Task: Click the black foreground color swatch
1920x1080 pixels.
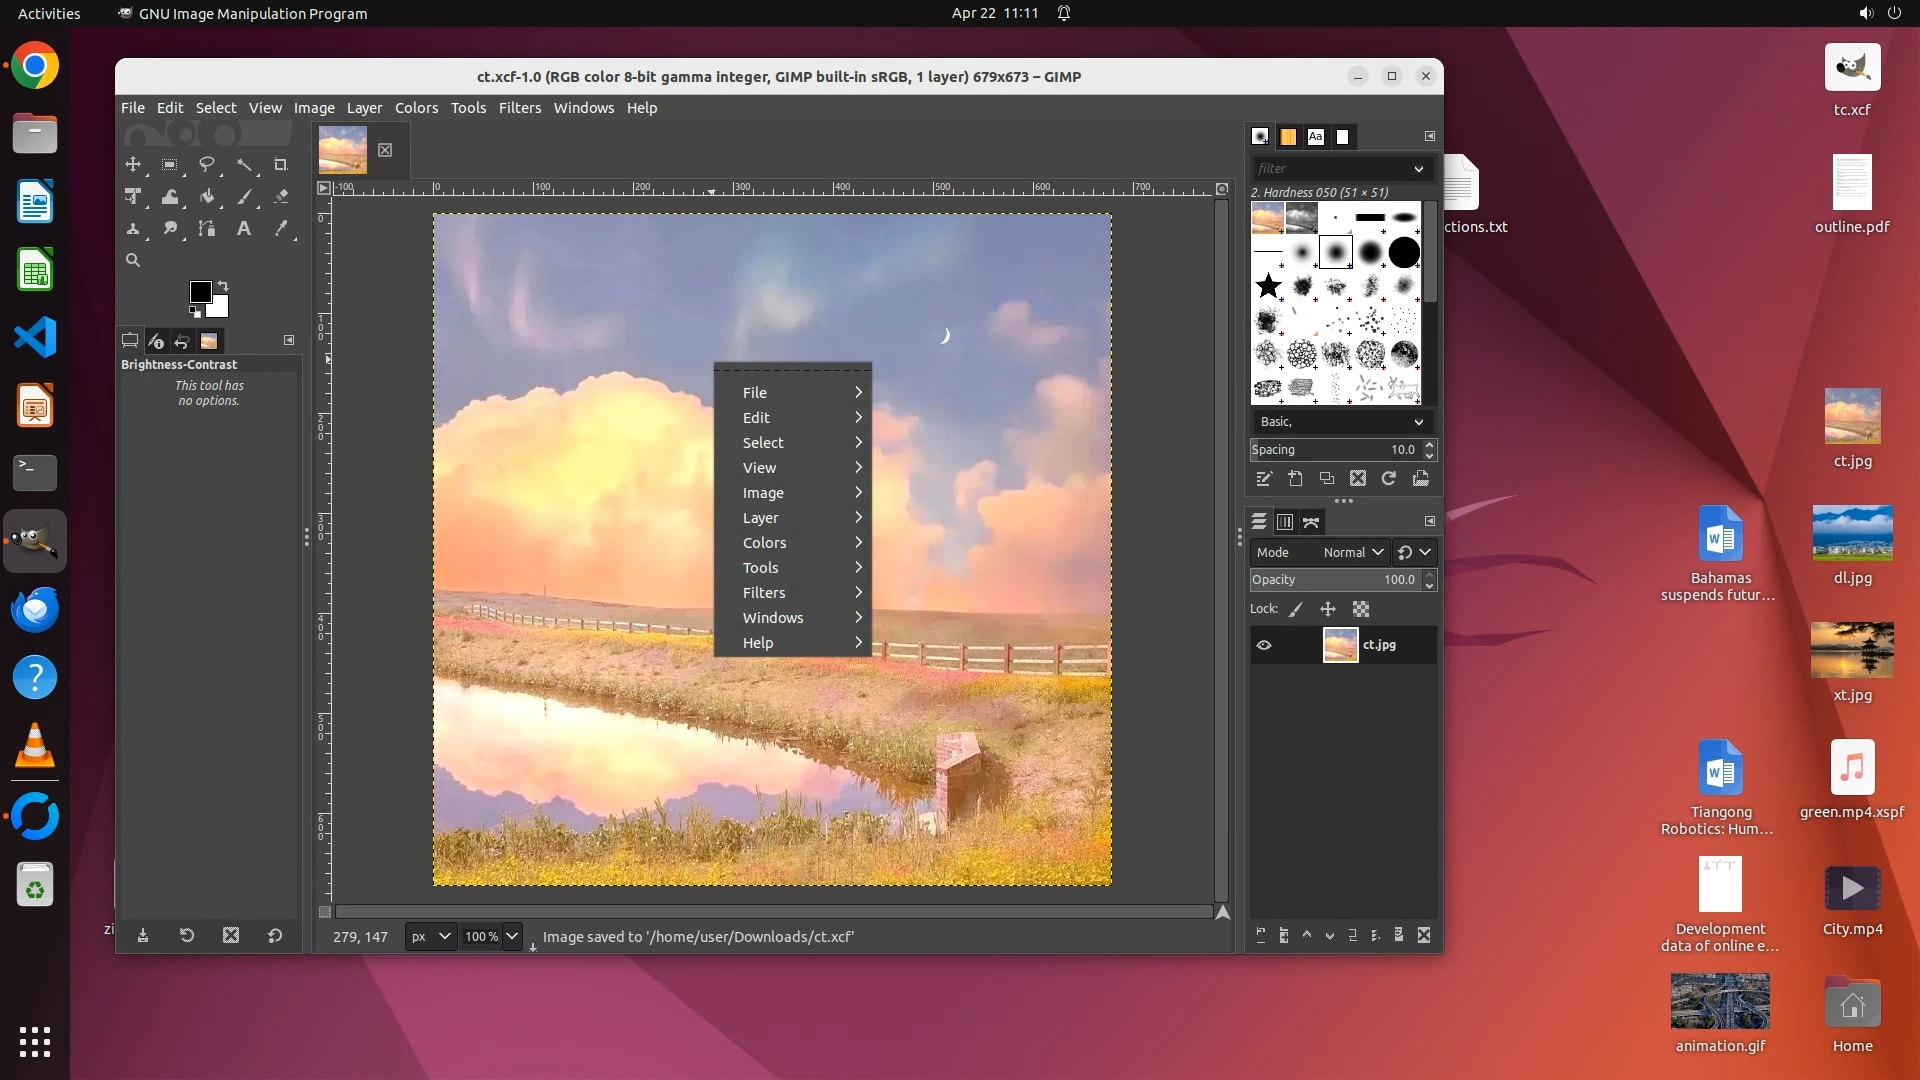Action: coord(199,291)
